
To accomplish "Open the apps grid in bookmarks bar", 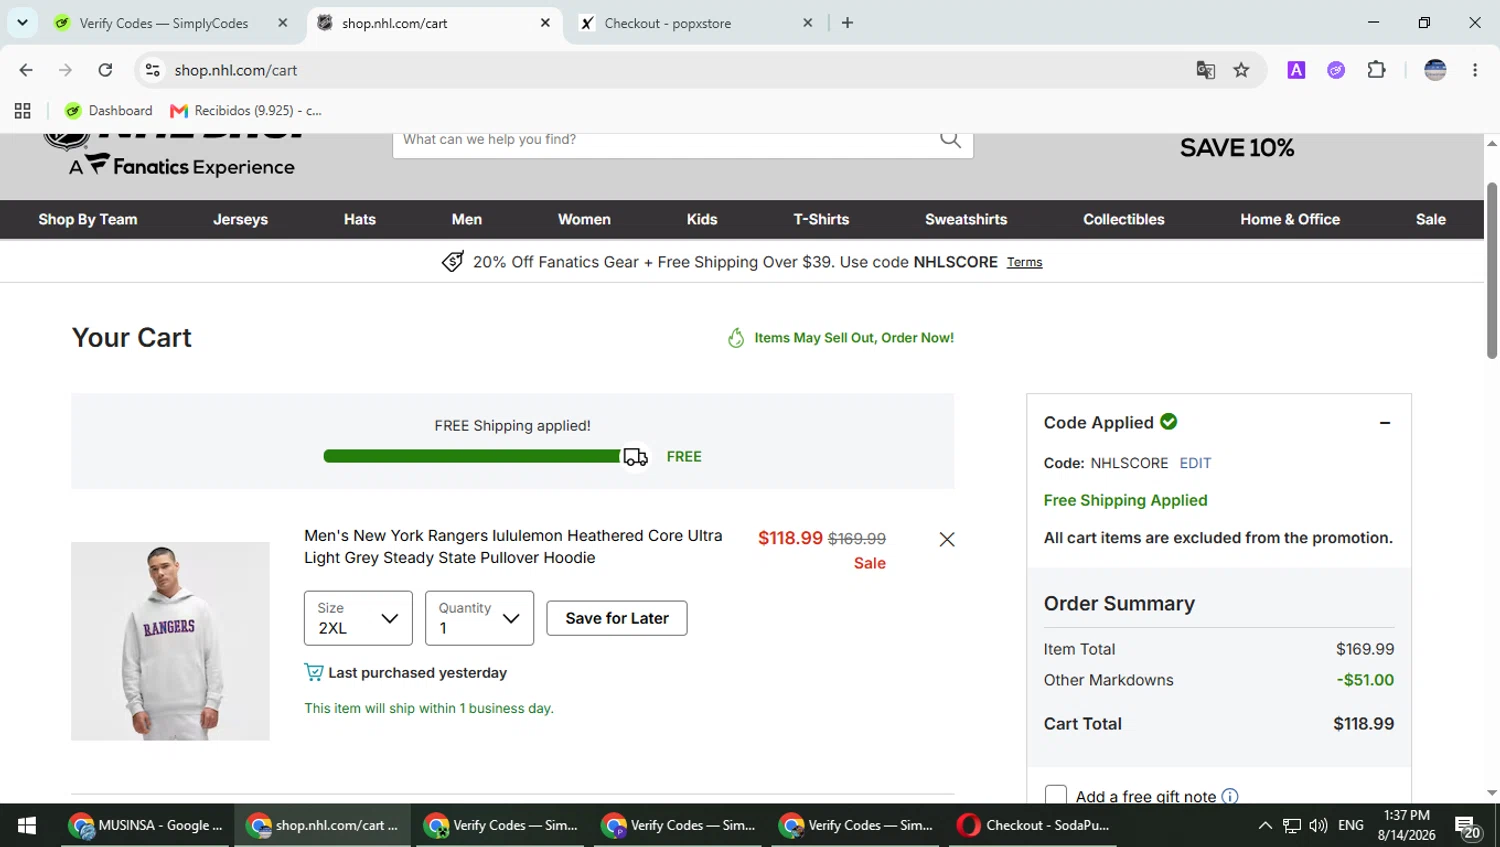I will coord(22,111).
